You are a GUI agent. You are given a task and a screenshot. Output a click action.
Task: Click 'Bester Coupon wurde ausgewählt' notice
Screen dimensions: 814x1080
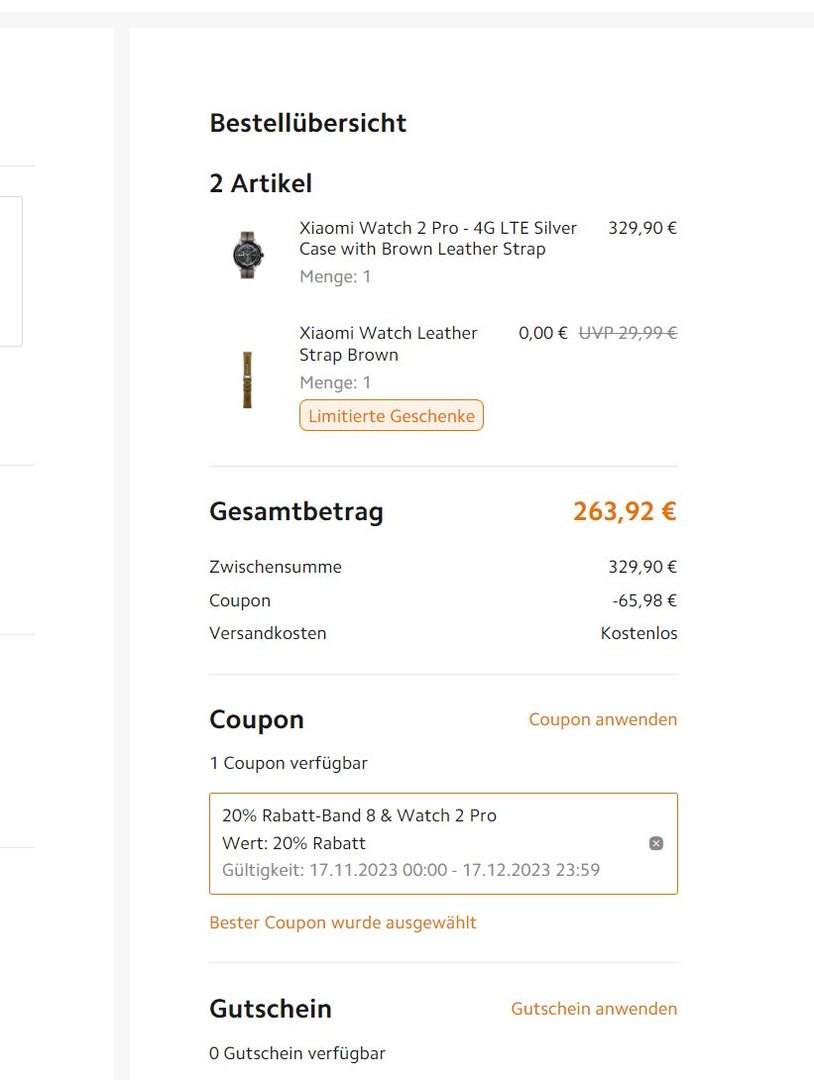point(343,922)
